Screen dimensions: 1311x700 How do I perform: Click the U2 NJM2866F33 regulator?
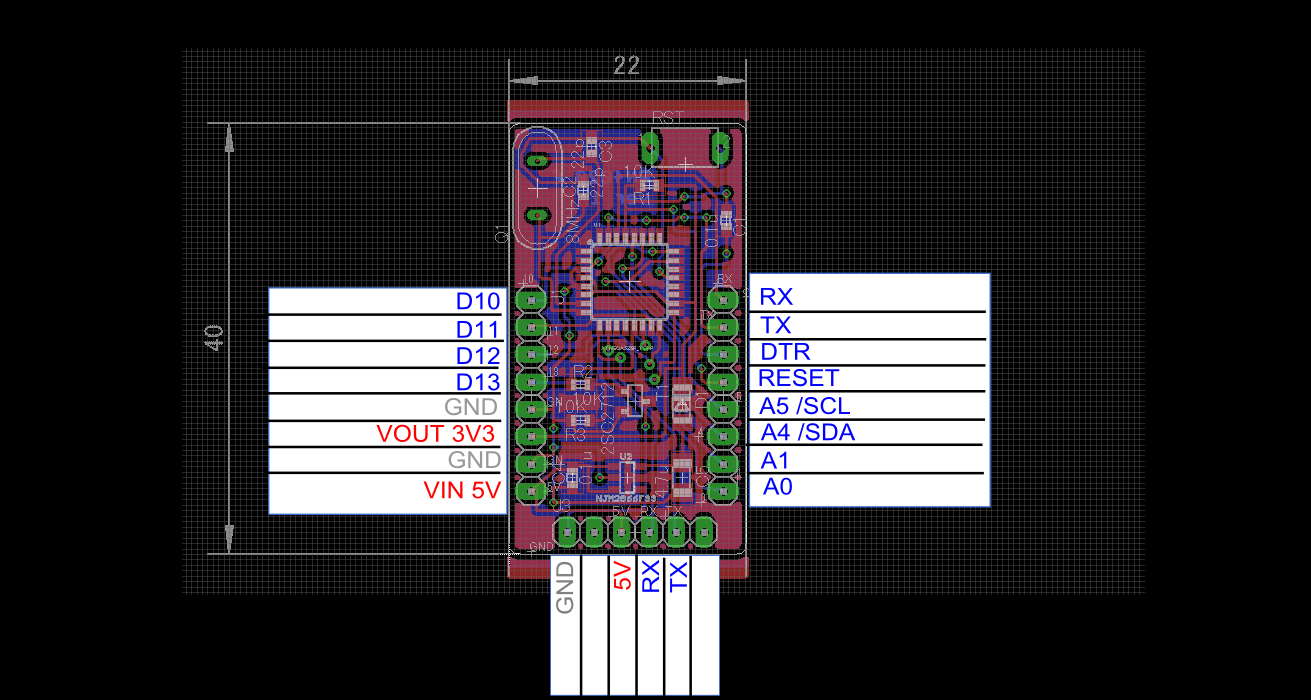[x=627, y=476]
